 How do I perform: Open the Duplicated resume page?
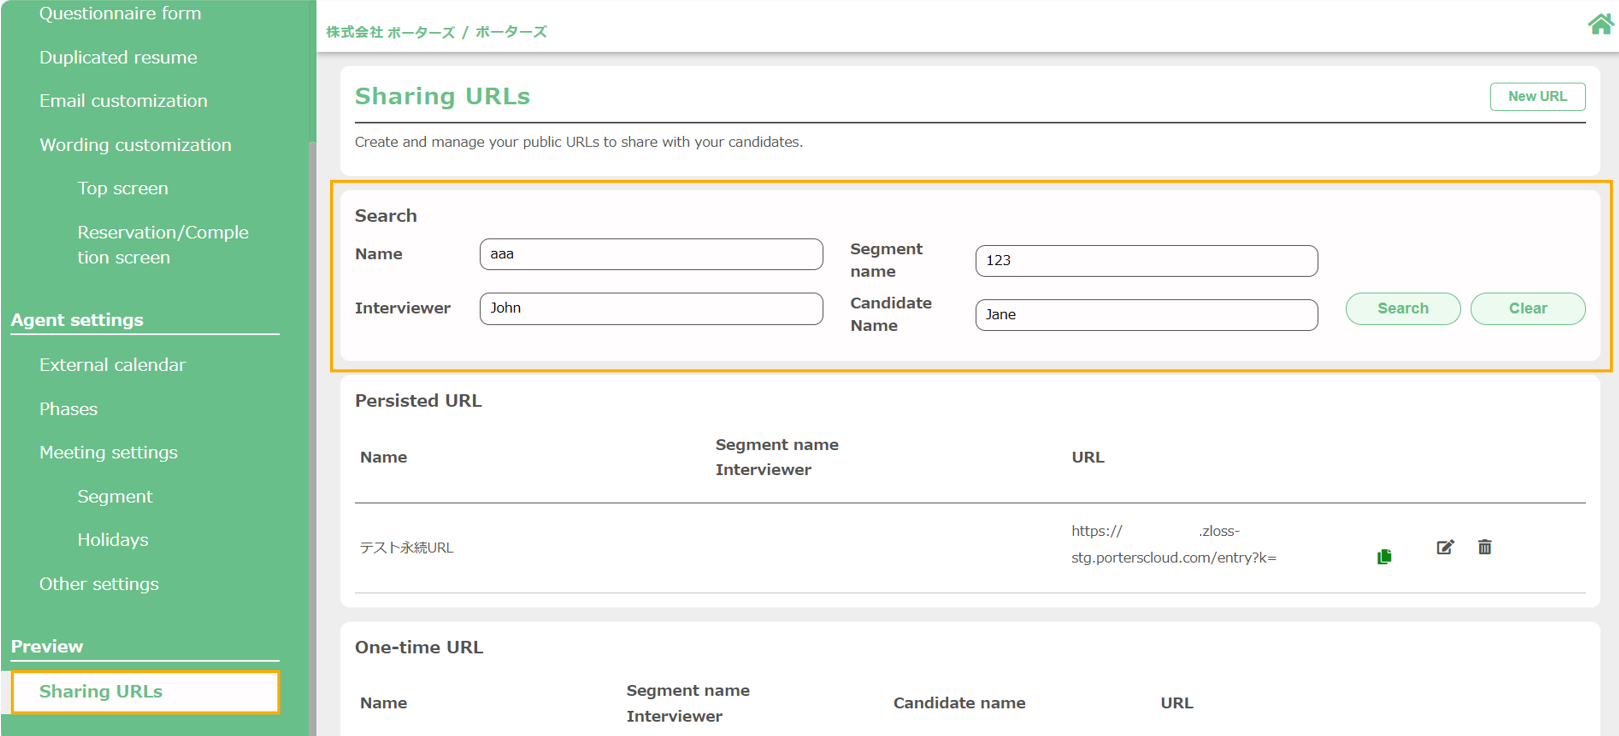118,58
